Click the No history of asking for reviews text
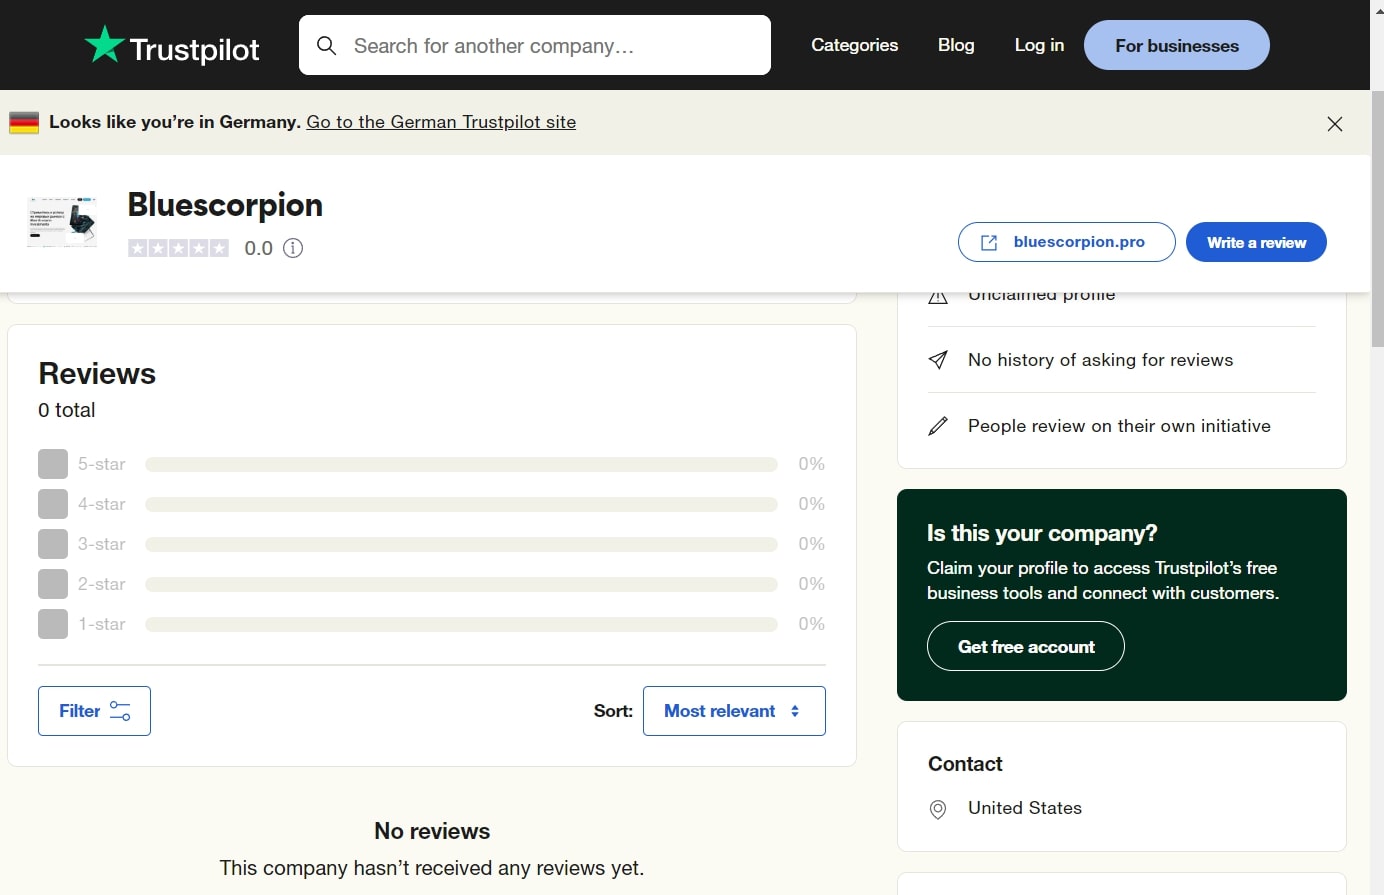 [x=1100, y=360]
